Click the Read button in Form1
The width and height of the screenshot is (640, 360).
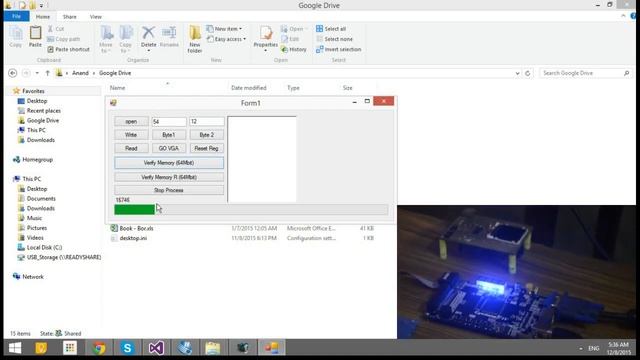click(131, 149)
